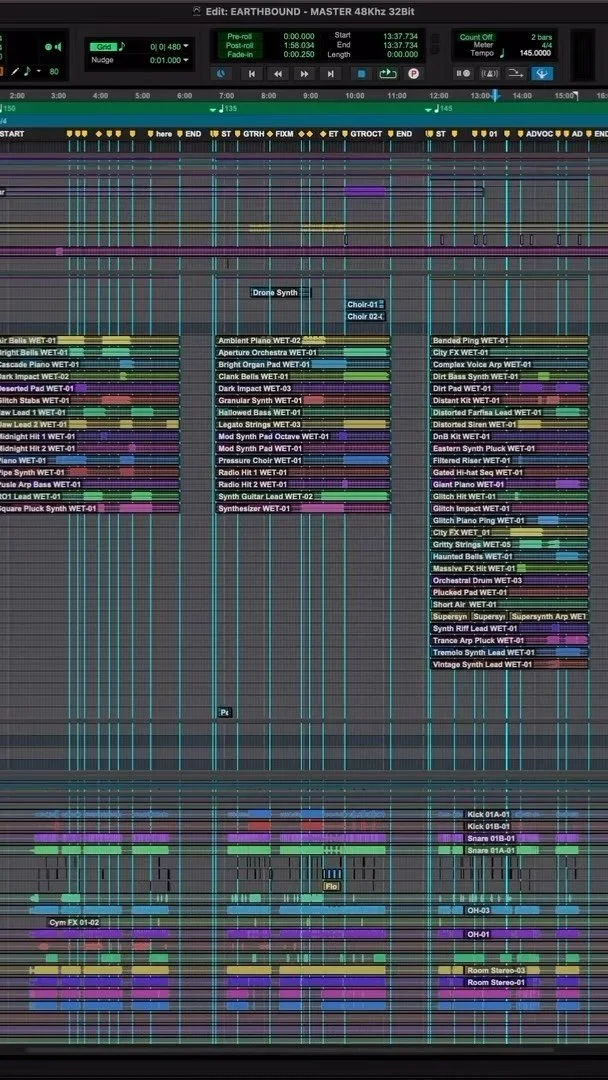This screenshot has height=1080, width=608.
Task: Click the Pre-roll time value 0:00.000
Action: tap(299, 37)
